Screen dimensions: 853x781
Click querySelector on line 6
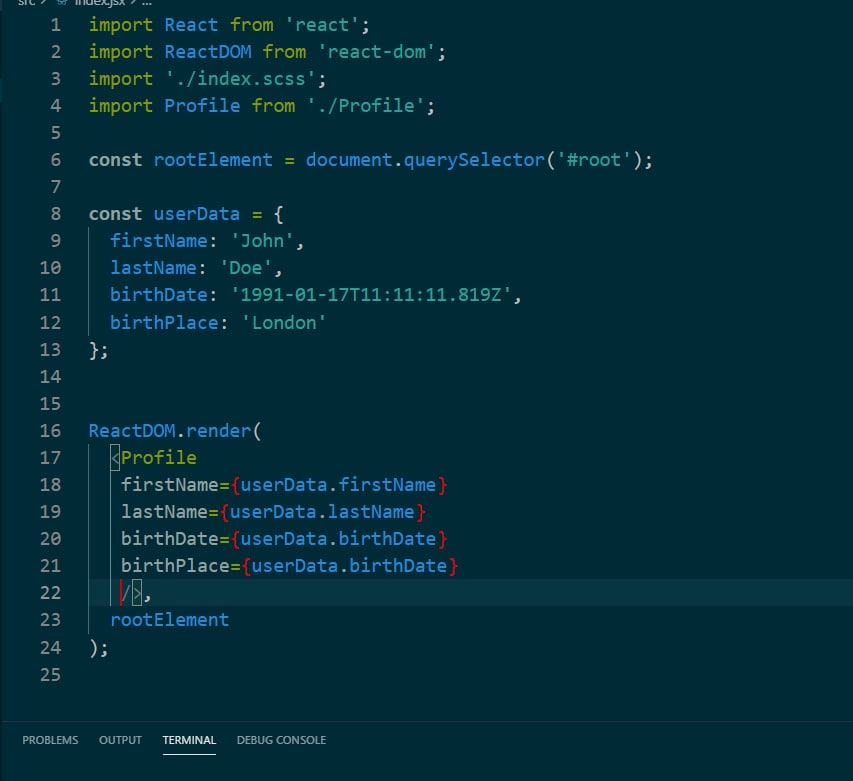coord(474,160)
